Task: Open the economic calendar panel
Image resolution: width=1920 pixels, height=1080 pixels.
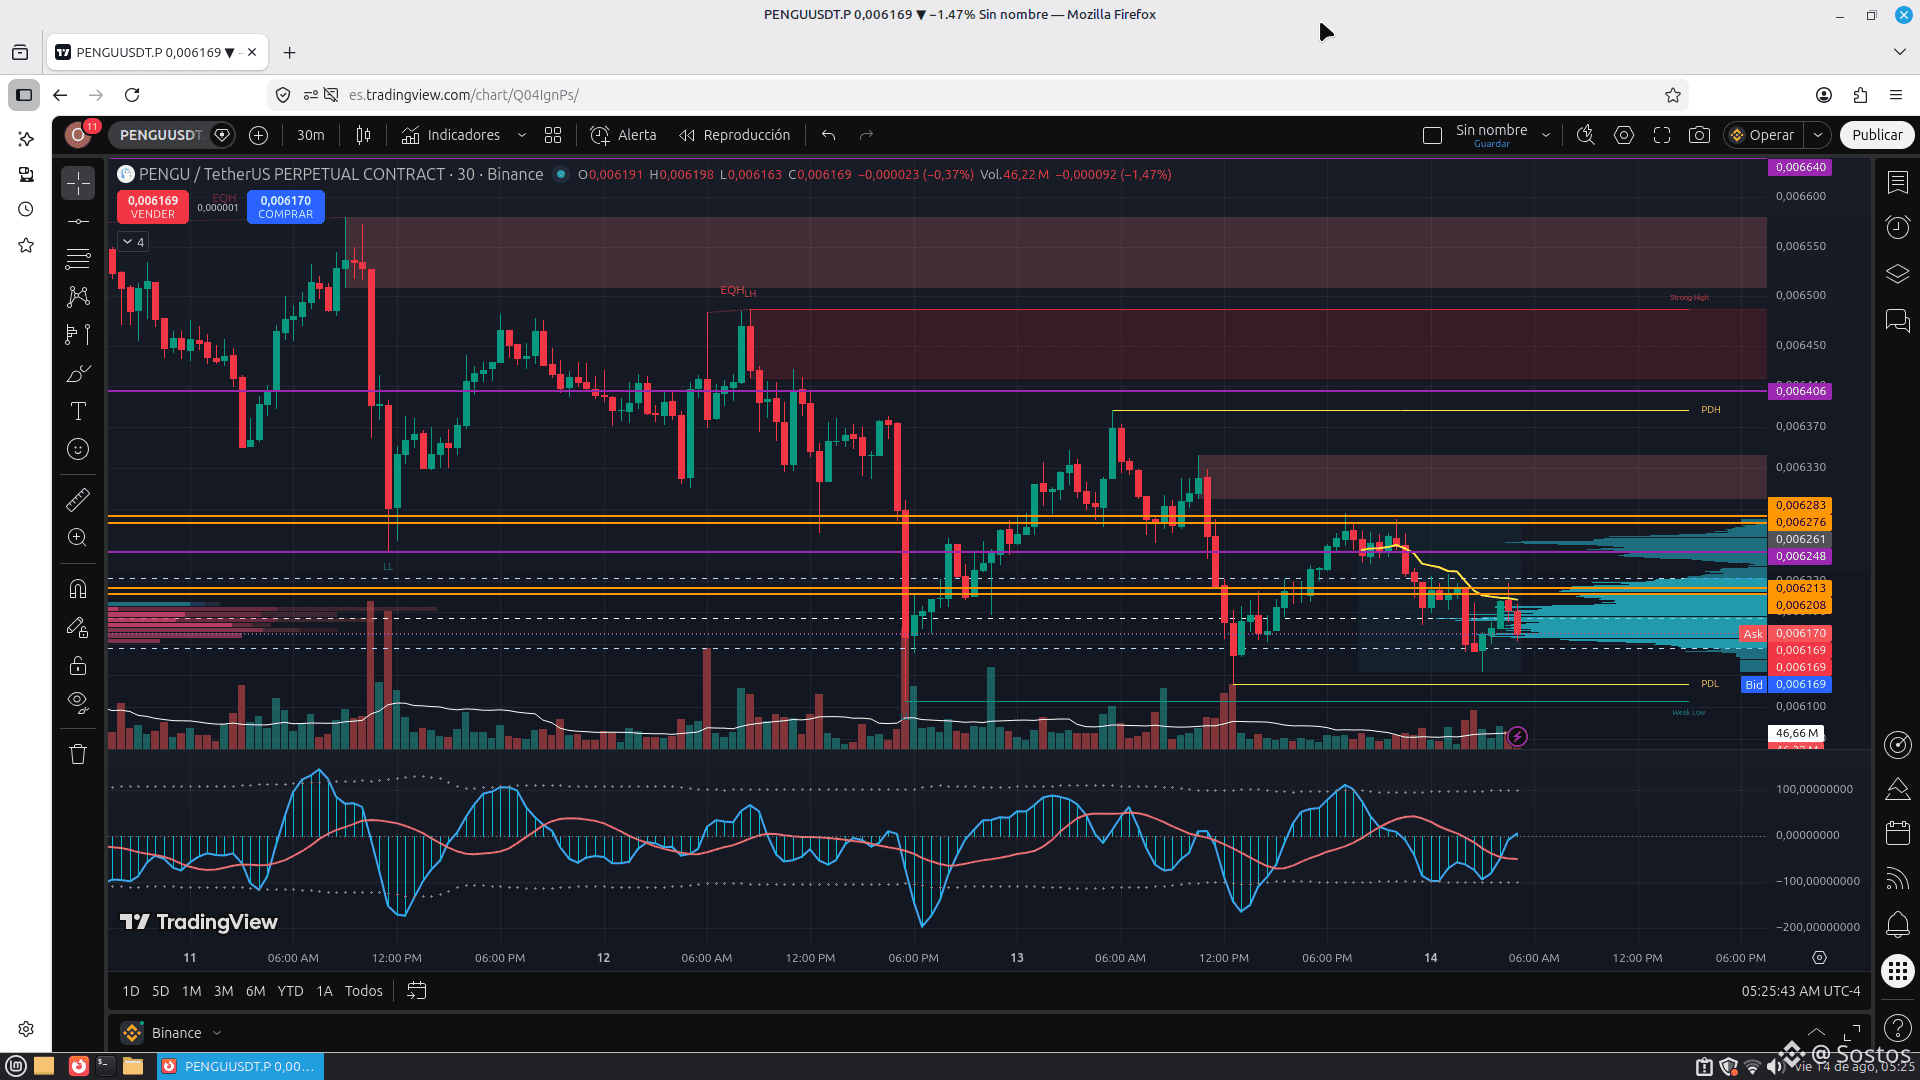Action: pos(1897,833)
